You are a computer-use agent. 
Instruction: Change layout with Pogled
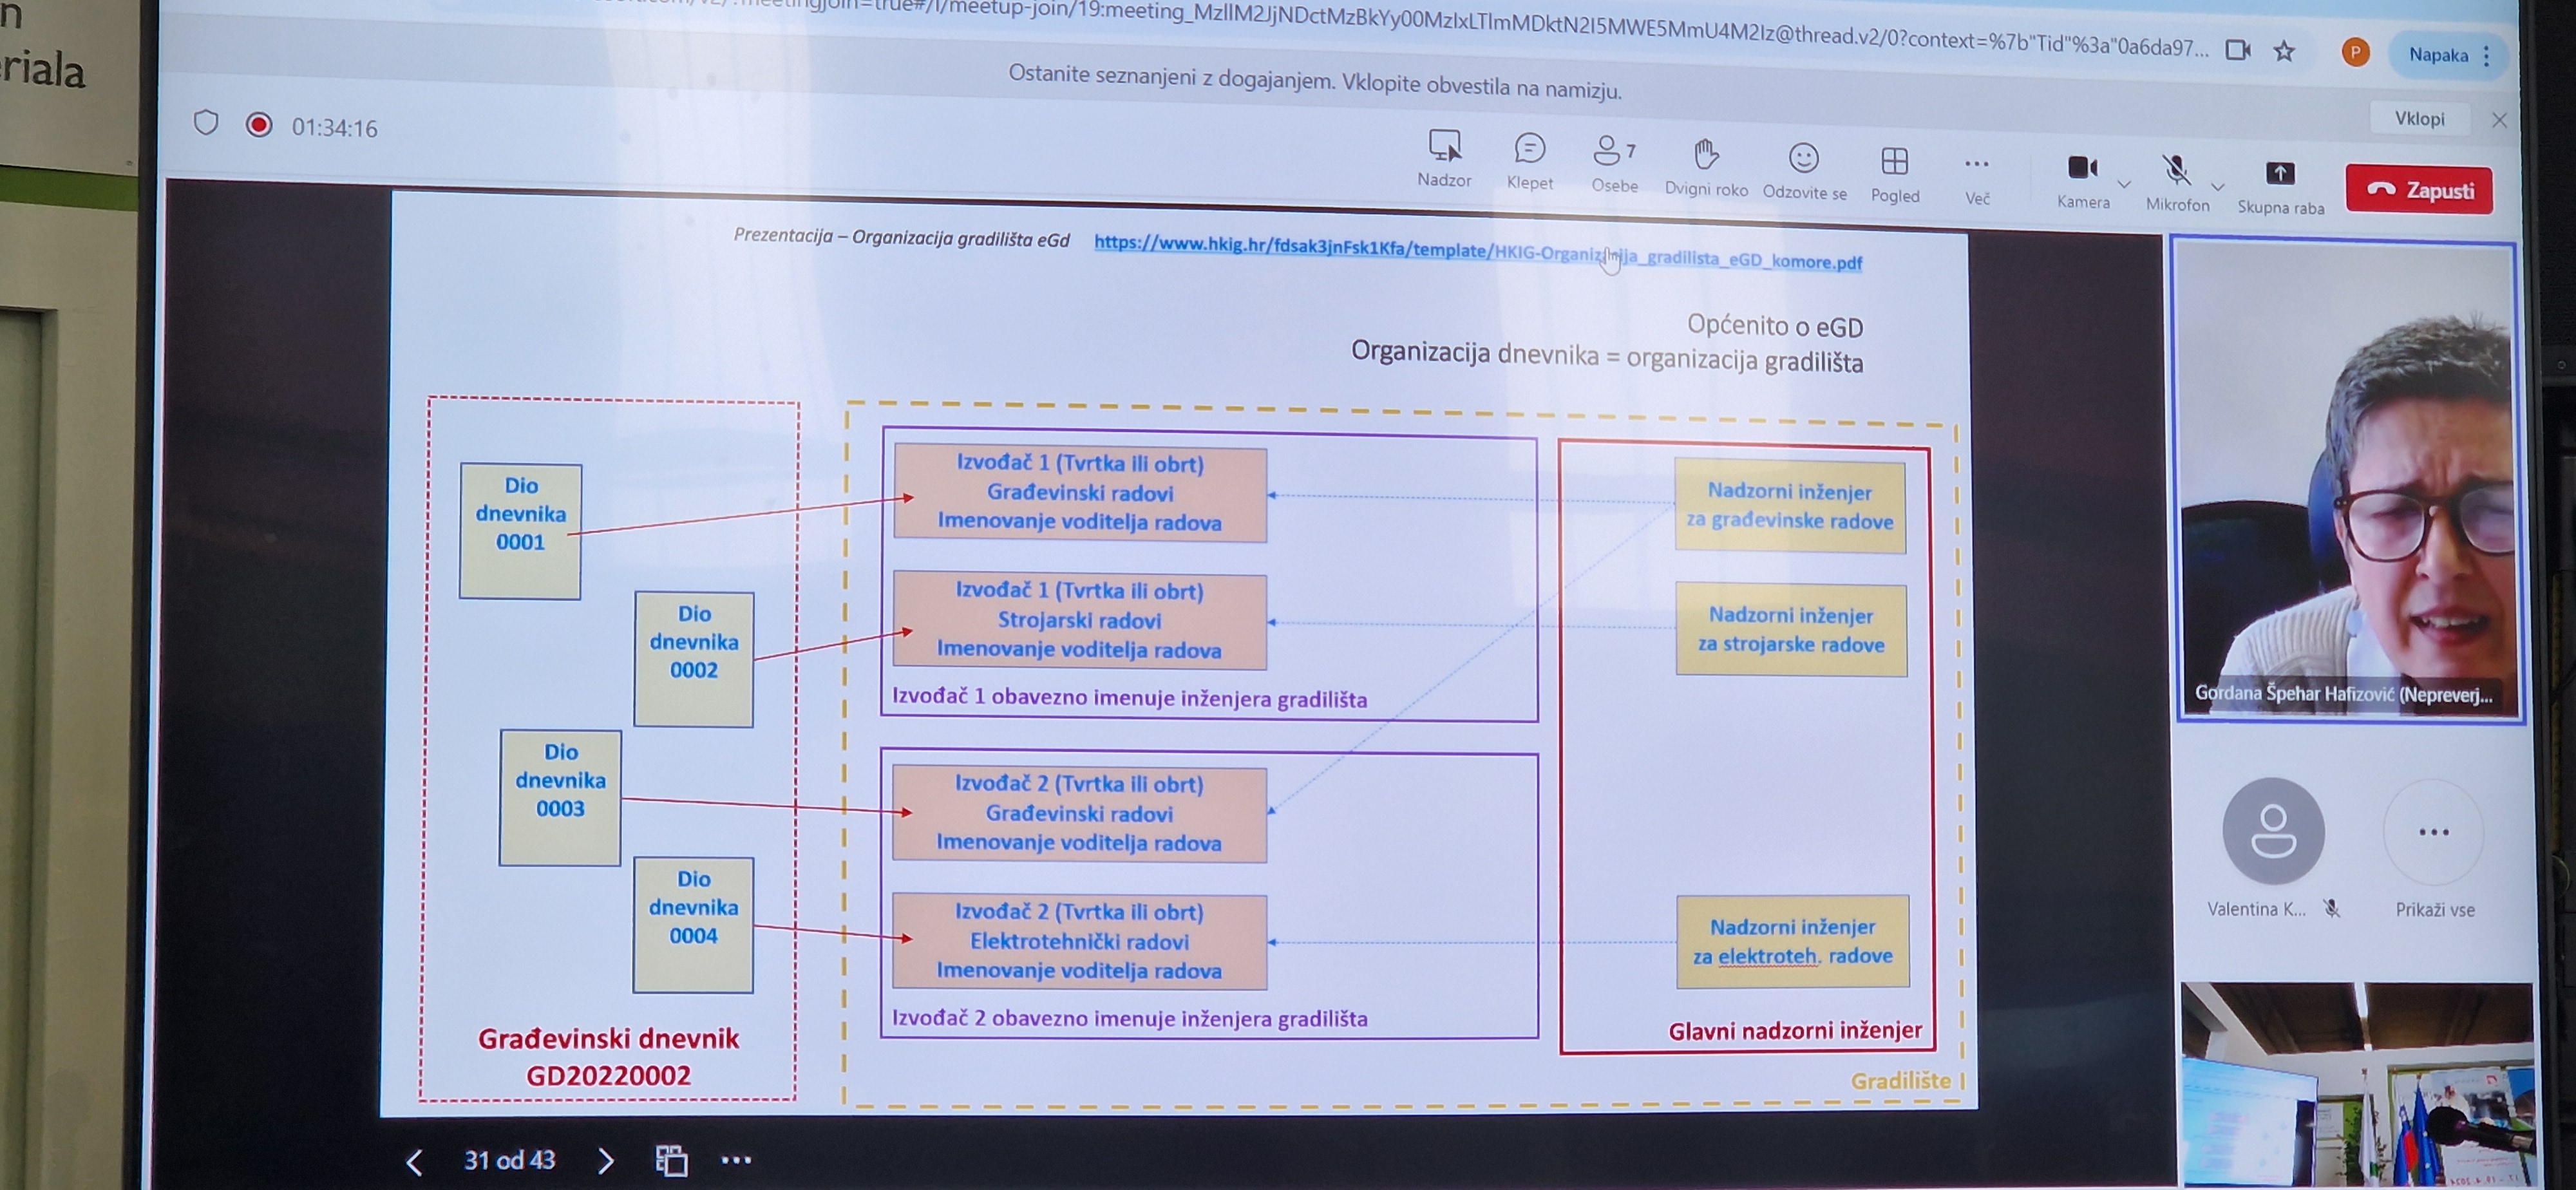point(1895,174)
